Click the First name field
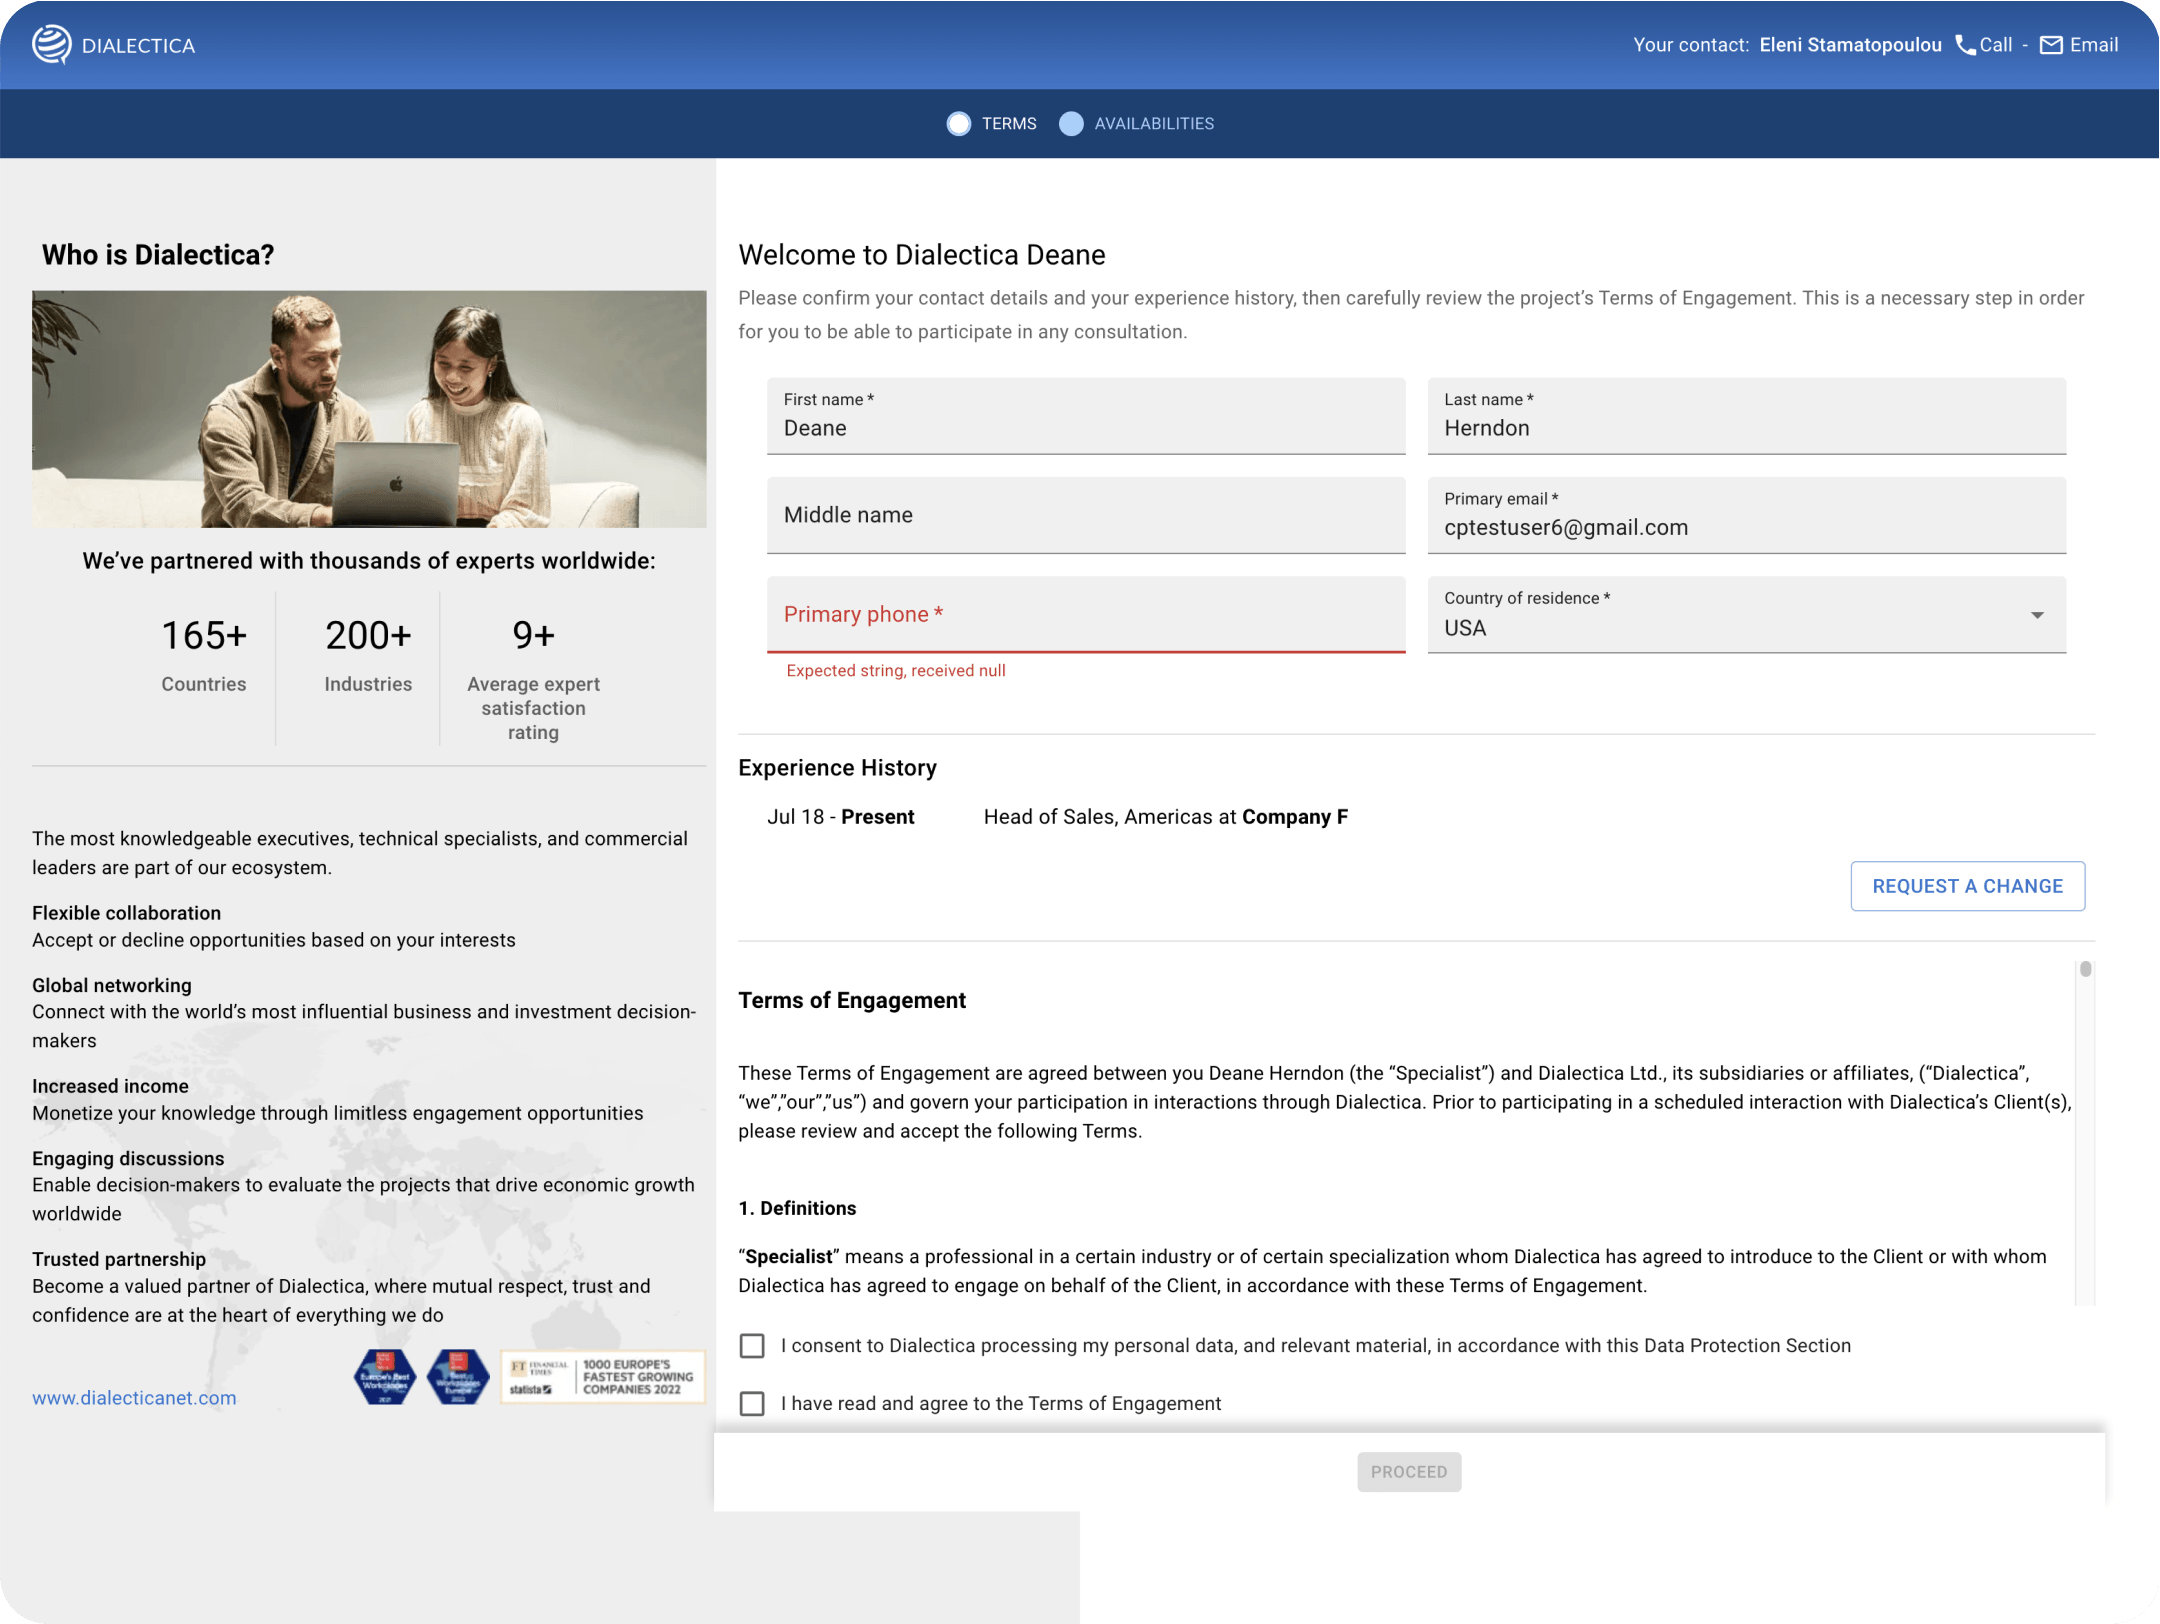This screenshot has width=2160, height=1624. pyautogui.click(x=1086, y=416)
